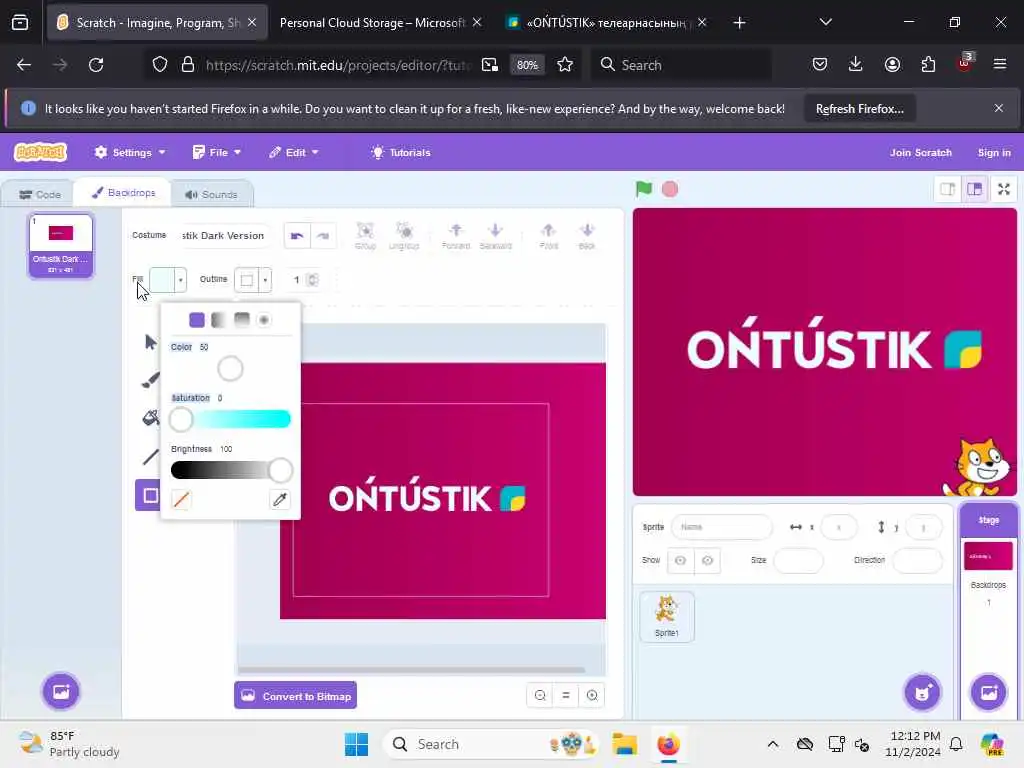Select the Ontustik Dark backdrop thumbnail
Screen dimensions: 1024x768
click(60, 246)
